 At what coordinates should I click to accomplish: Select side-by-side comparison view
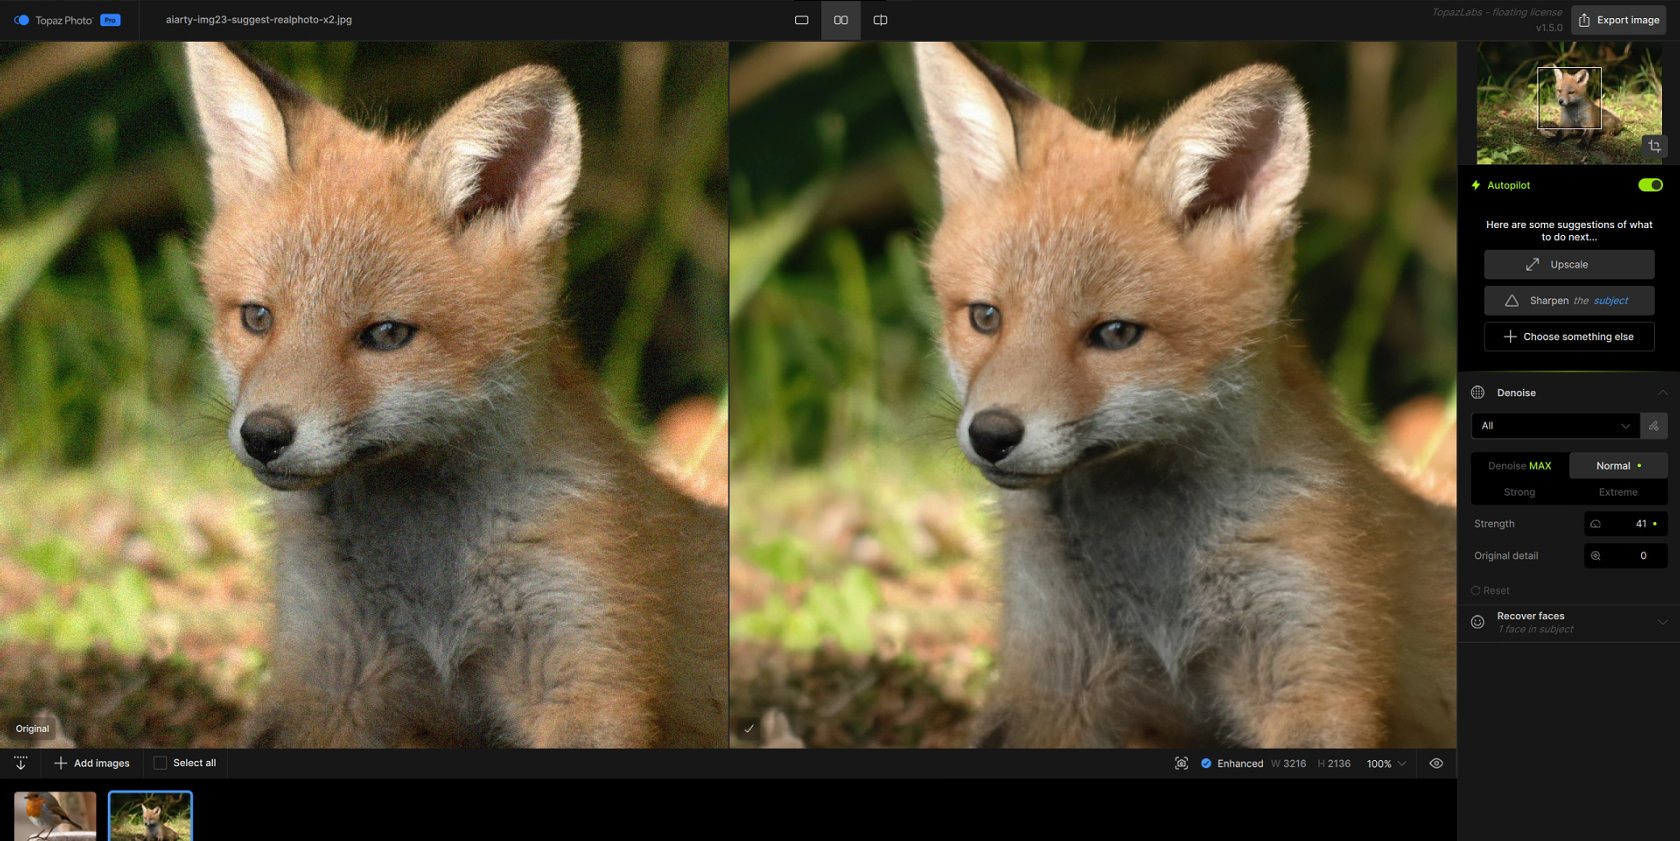point(841,20)
